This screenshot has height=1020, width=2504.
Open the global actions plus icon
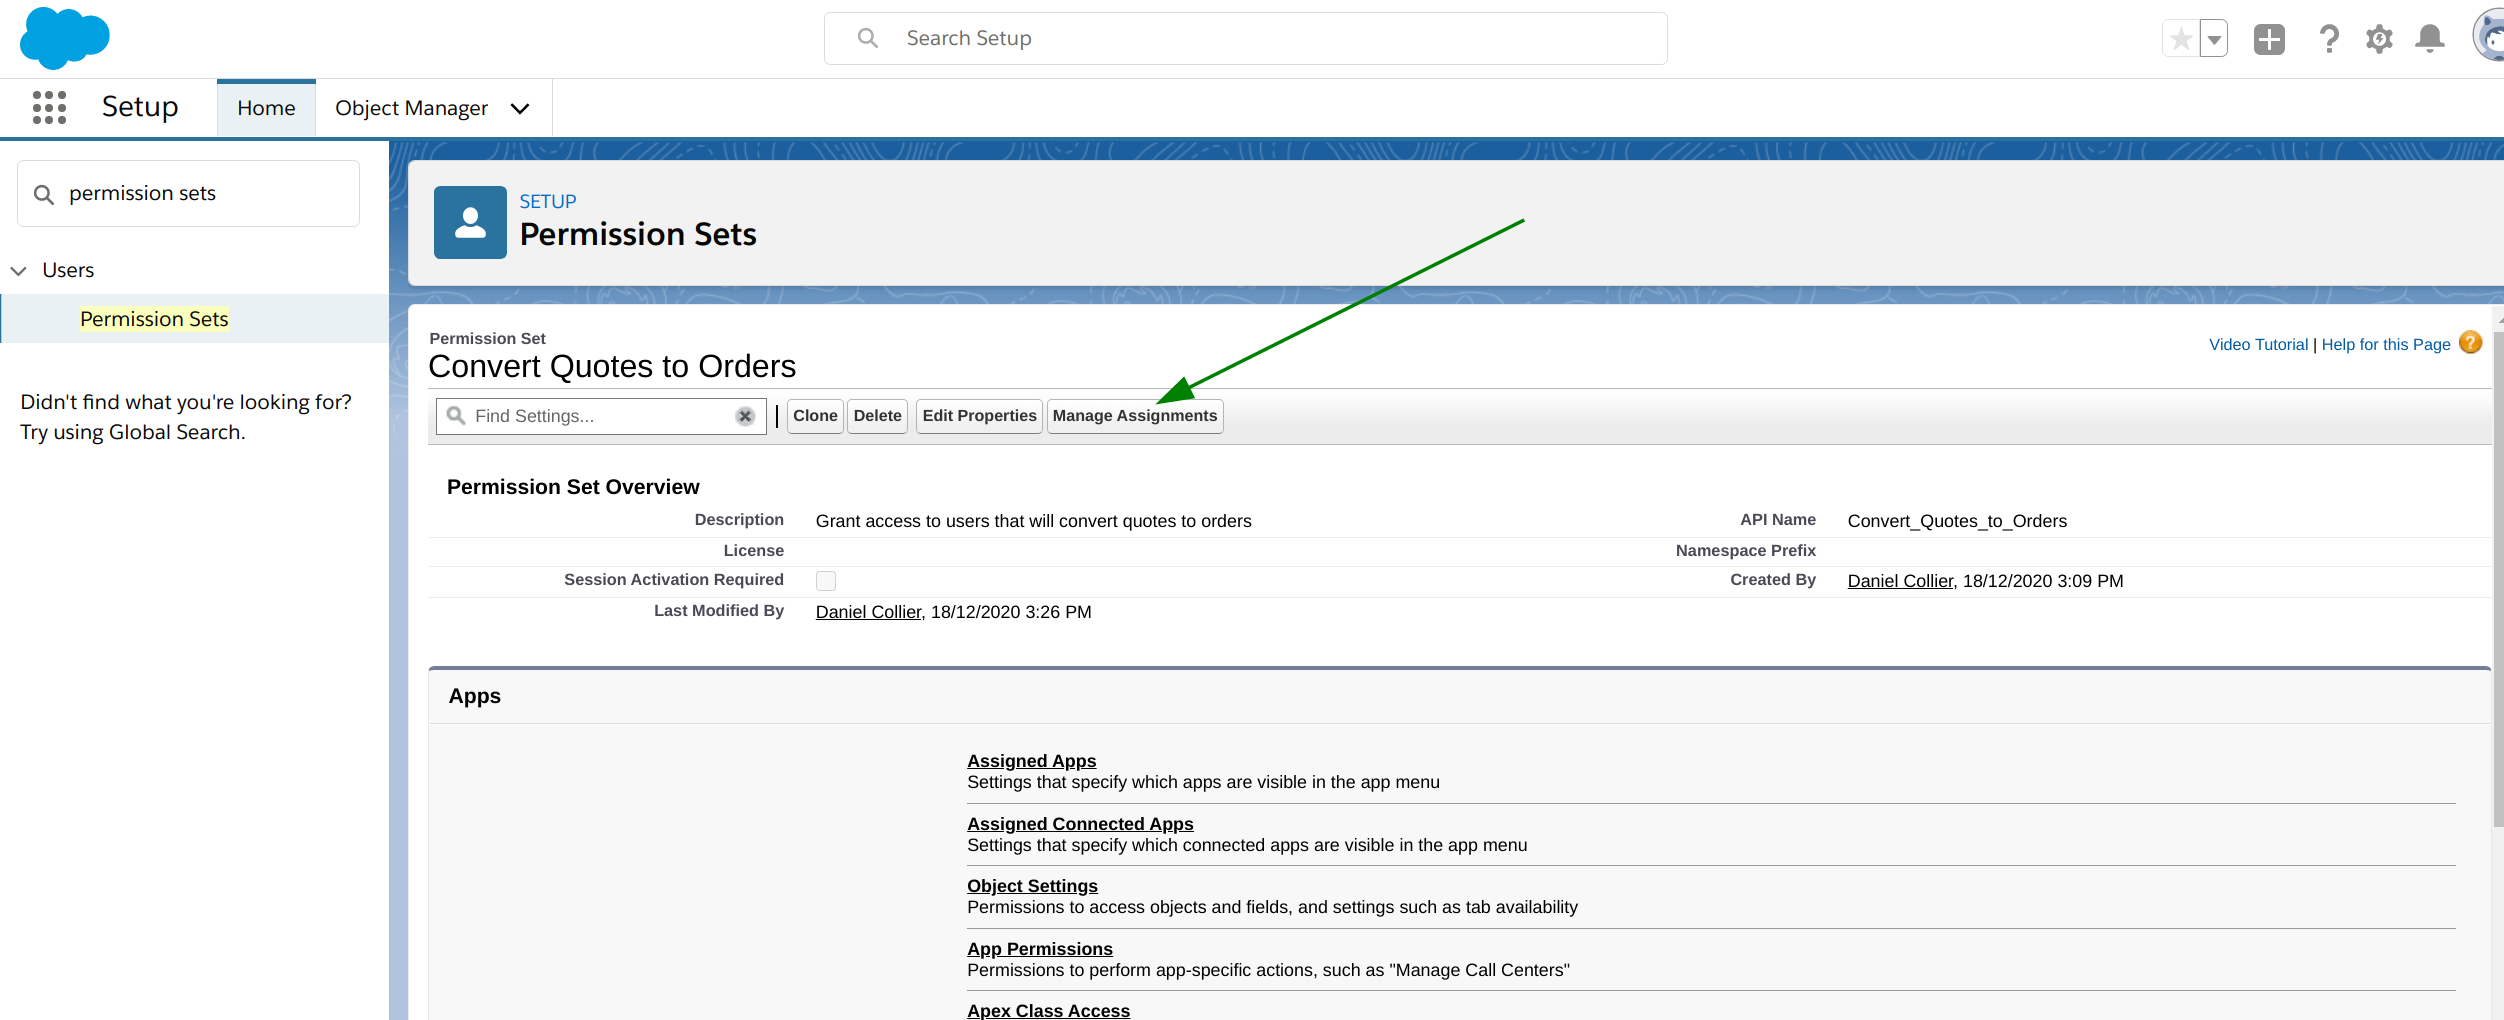tap(2269, 39)
